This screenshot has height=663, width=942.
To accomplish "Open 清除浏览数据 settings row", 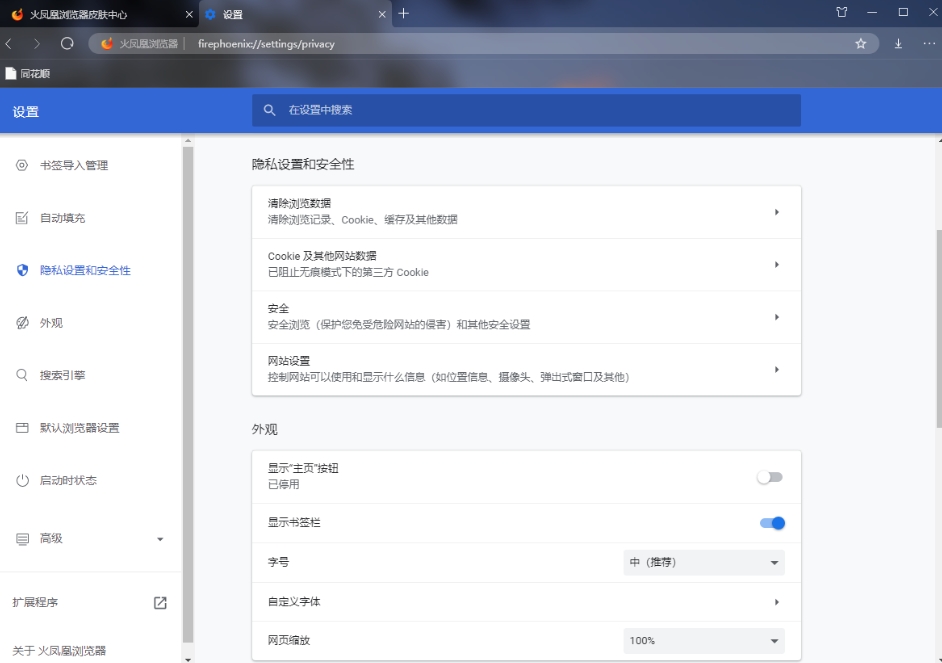I will (x=526, y=211).
